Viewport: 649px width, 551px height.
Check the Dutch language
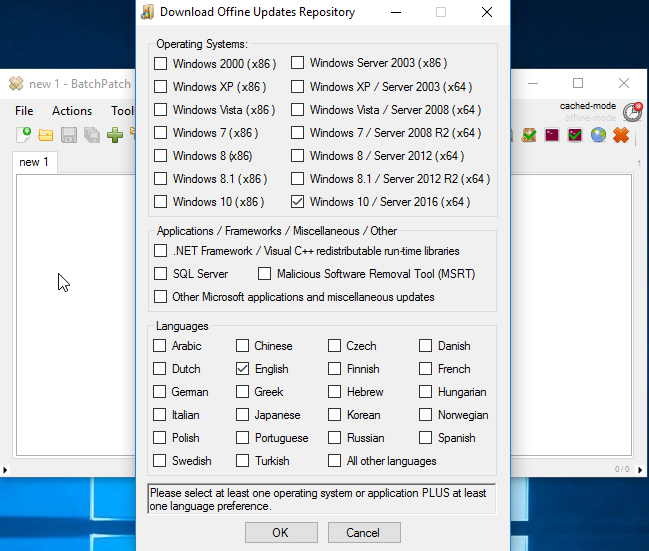click(159, 368)
